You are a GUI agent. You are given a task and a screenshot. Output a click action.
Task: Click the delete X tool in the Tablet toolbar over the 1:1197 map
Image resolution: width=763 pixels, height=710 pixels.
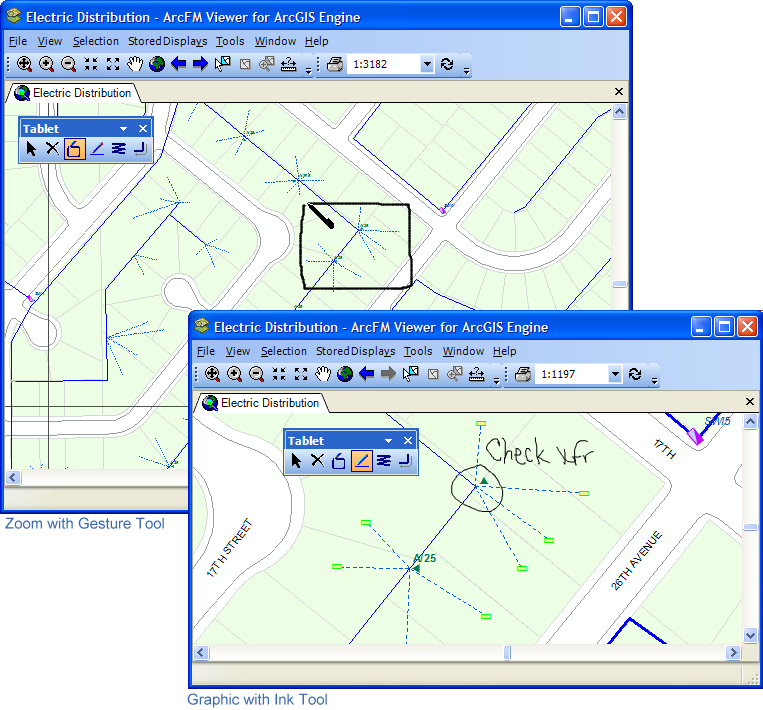[x=318, y=460]
